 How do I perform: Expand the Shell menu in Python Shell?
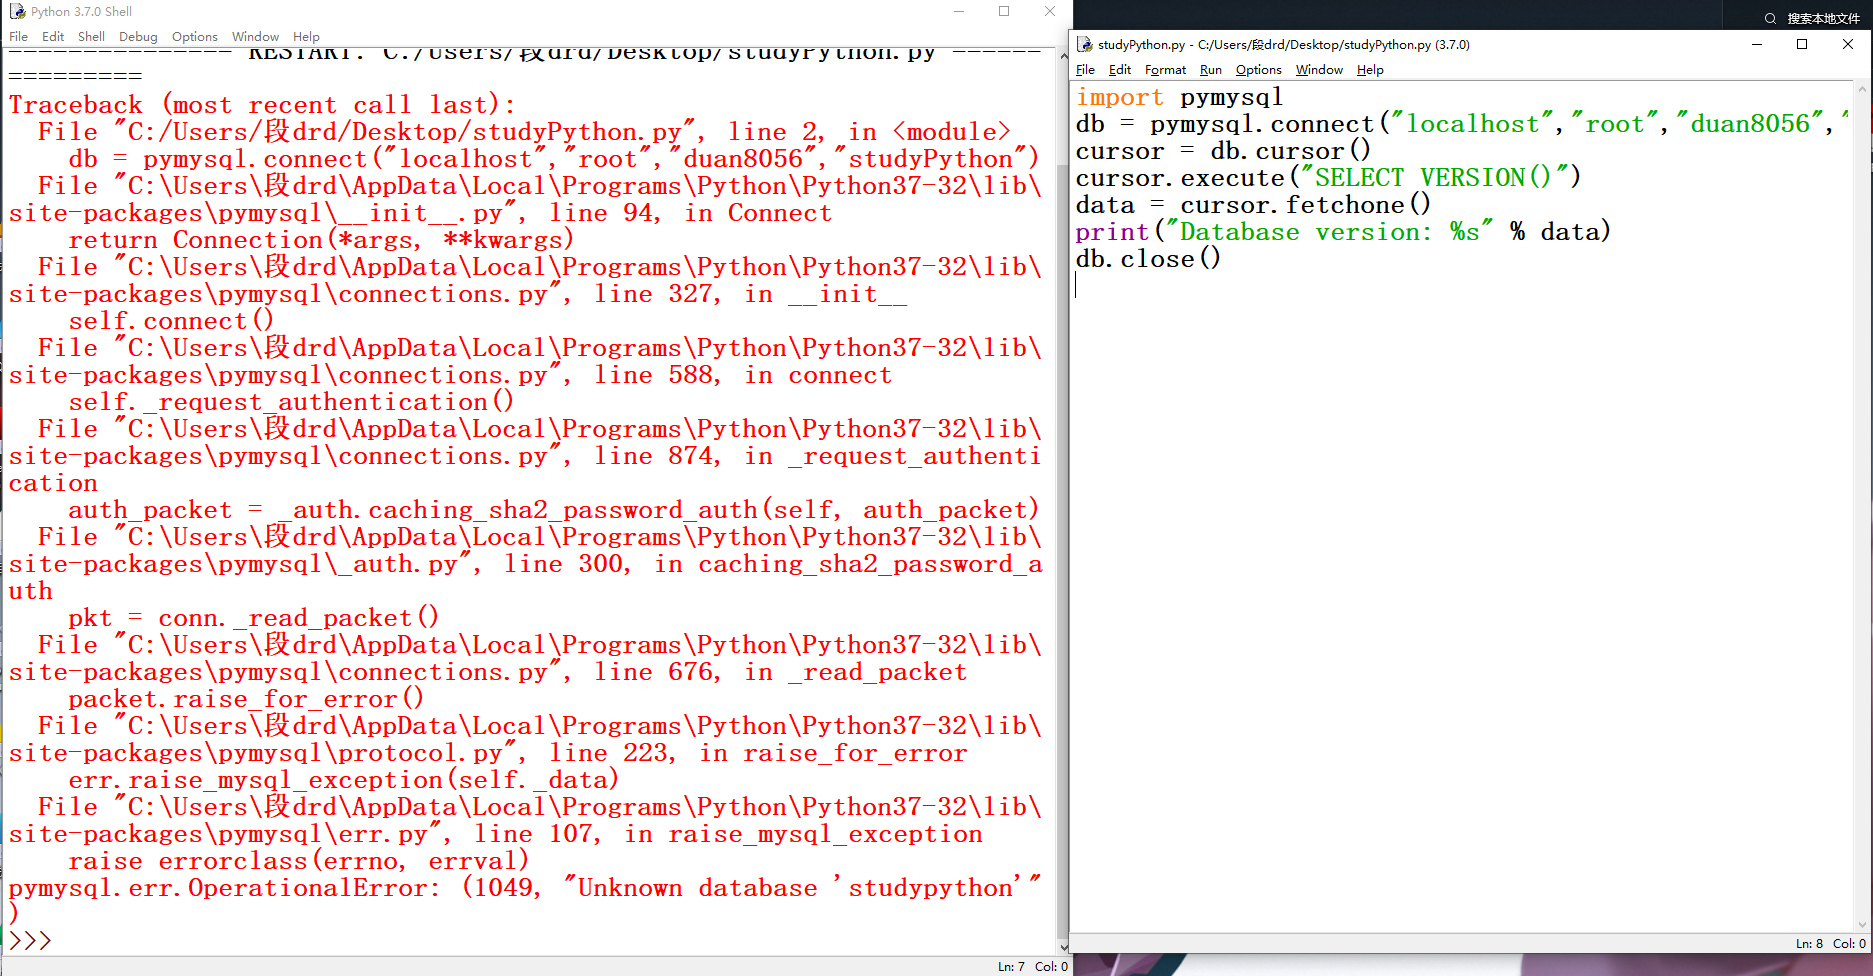tap(91, 37)
